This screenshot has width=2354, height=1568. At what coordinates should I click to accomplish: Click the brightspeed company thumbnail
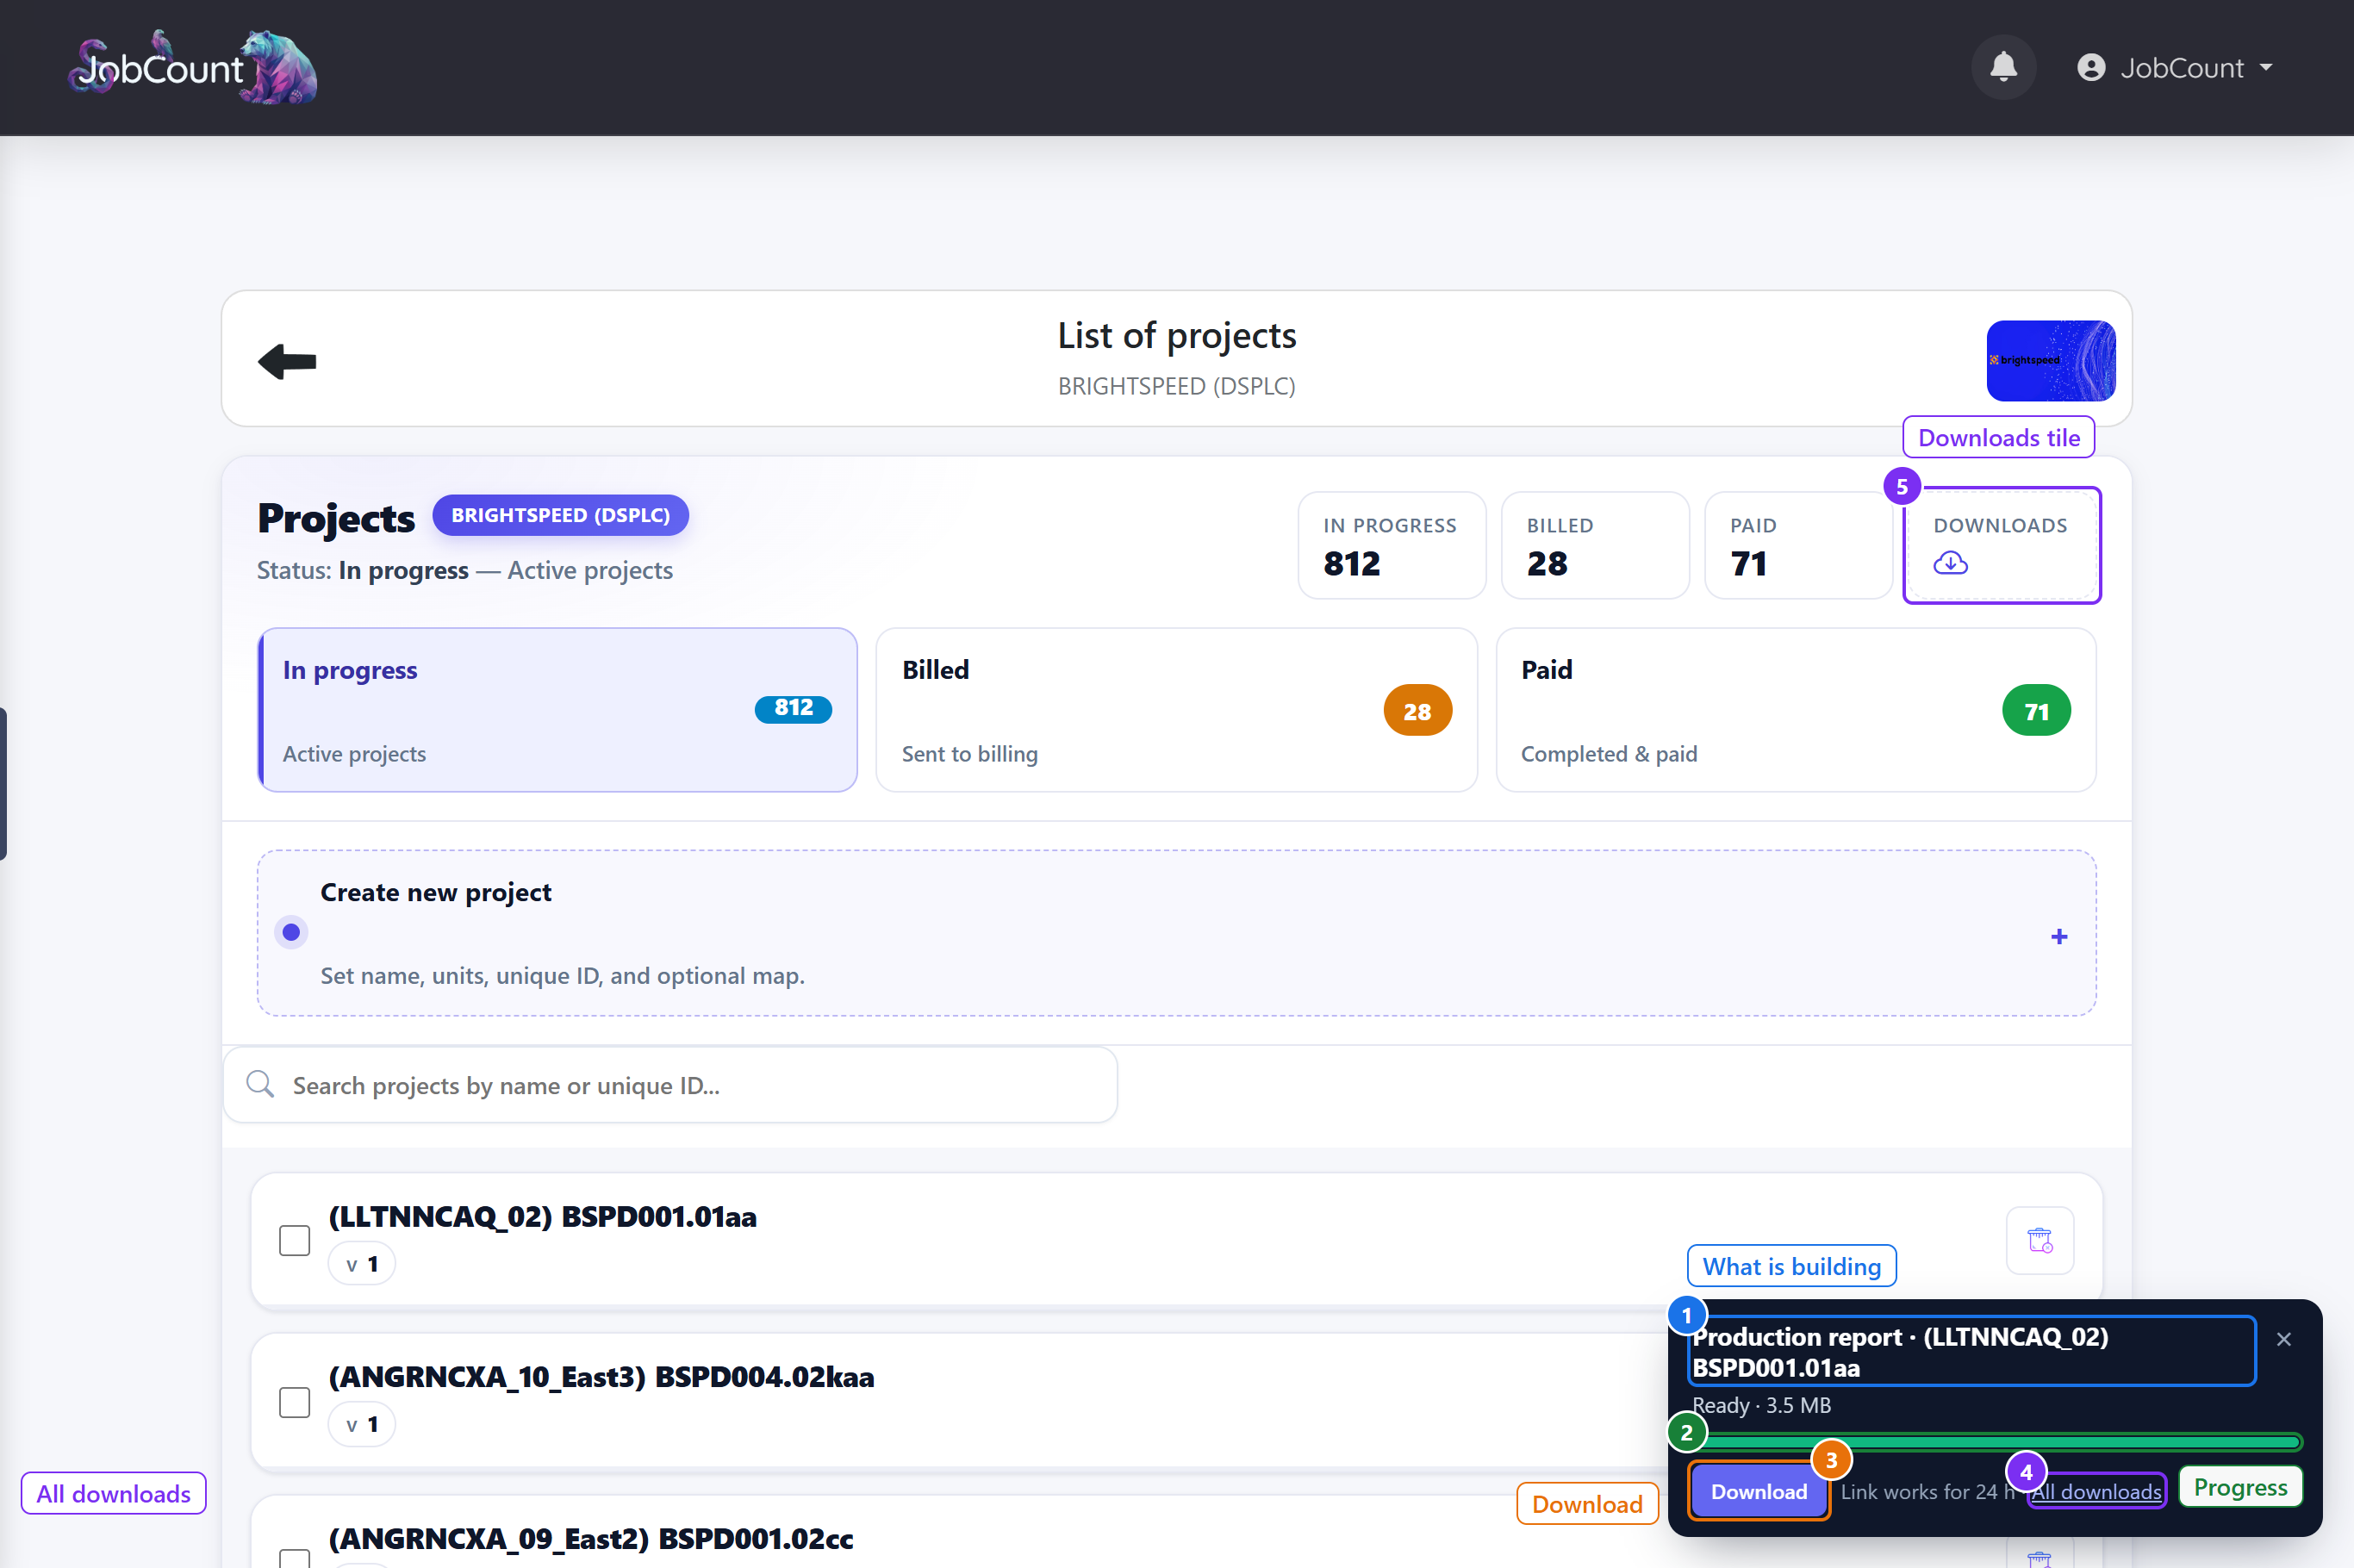coord(2050,360)
